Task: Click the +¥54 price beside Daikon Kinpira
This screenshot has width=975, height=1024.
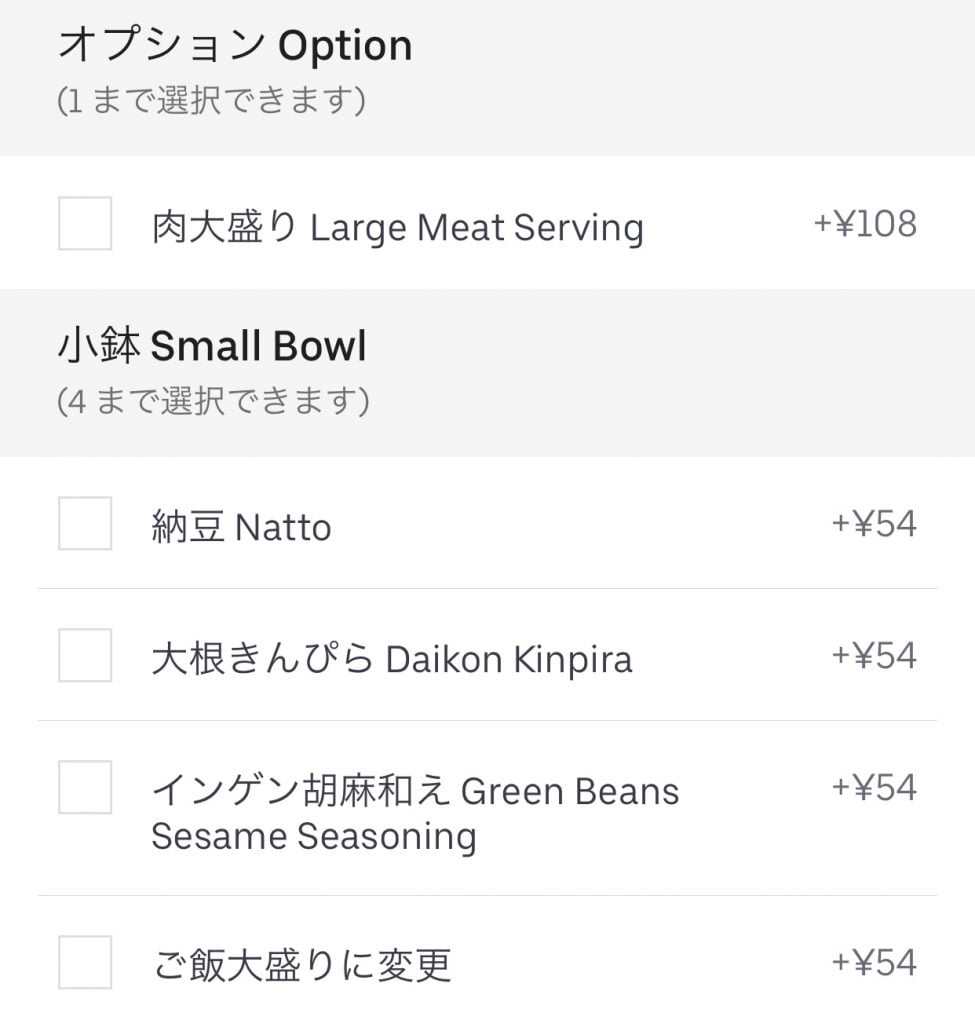Action: (x=873, y=656)
